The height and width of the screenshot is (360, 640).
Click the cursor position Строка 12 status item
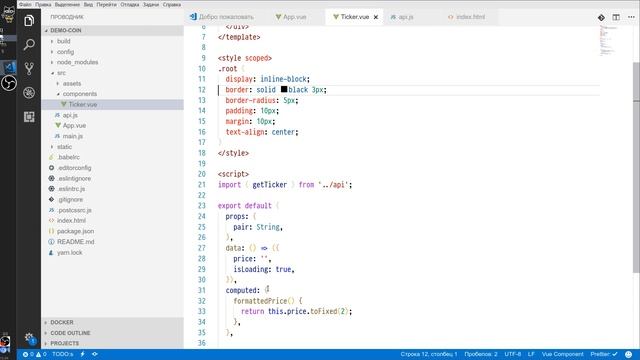coord(429,354)
